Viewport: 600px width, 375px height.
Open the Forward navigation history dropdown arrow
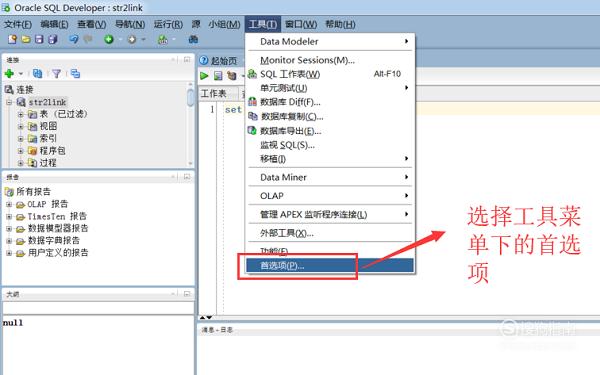point(143,39)
